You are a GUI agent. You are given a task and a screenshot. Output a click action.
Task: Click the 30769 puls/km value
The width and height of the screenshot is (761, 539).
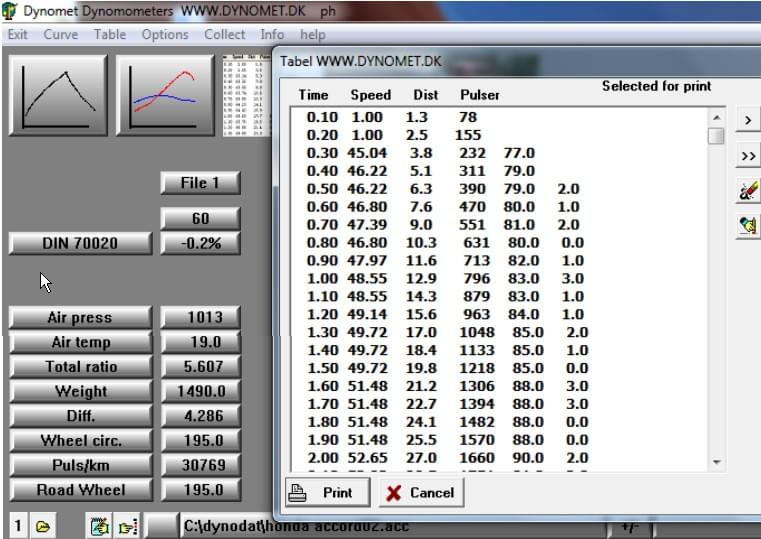tap(200, 465)
